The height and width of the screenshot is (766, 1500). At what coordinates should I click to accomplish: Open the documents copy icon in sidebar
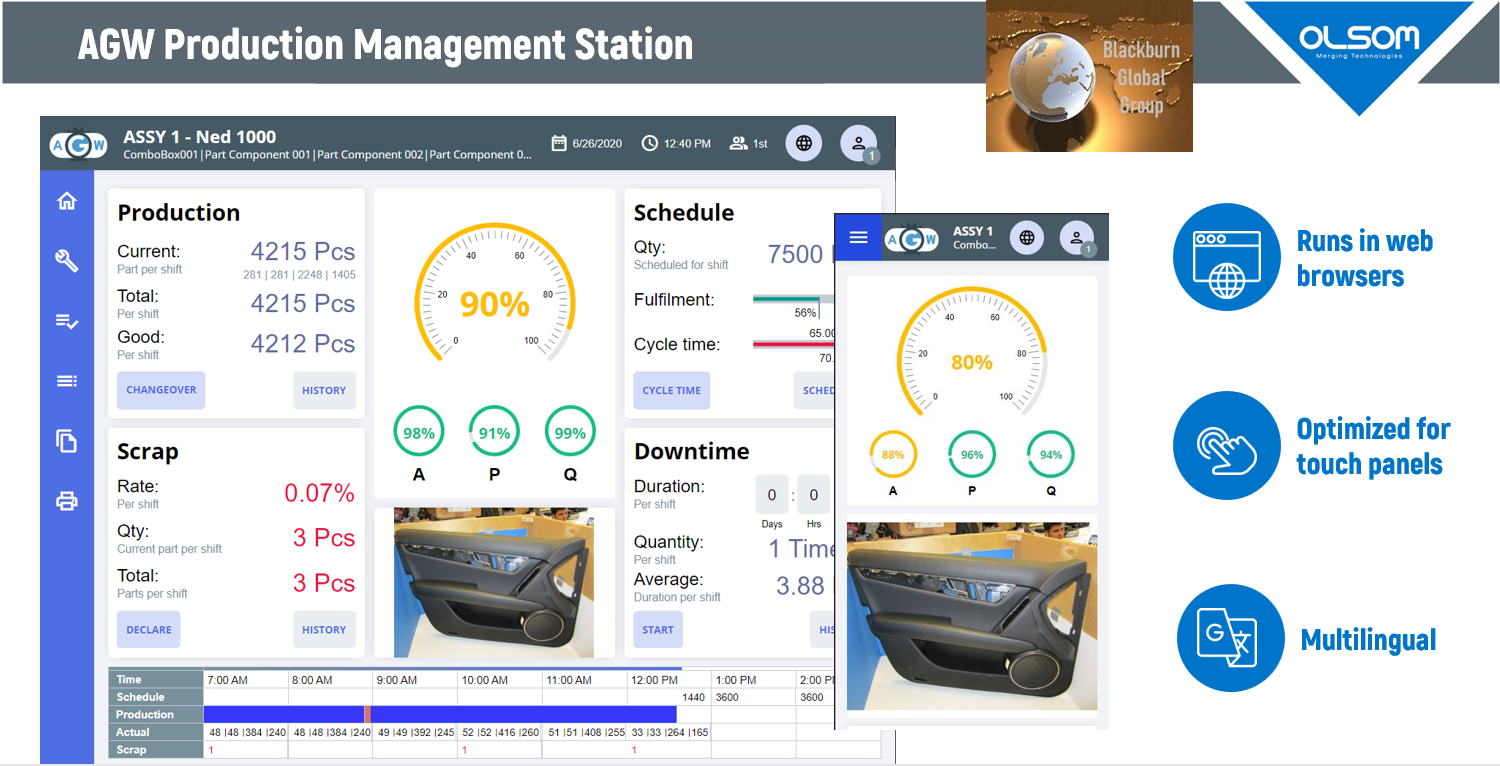(67, 441)
